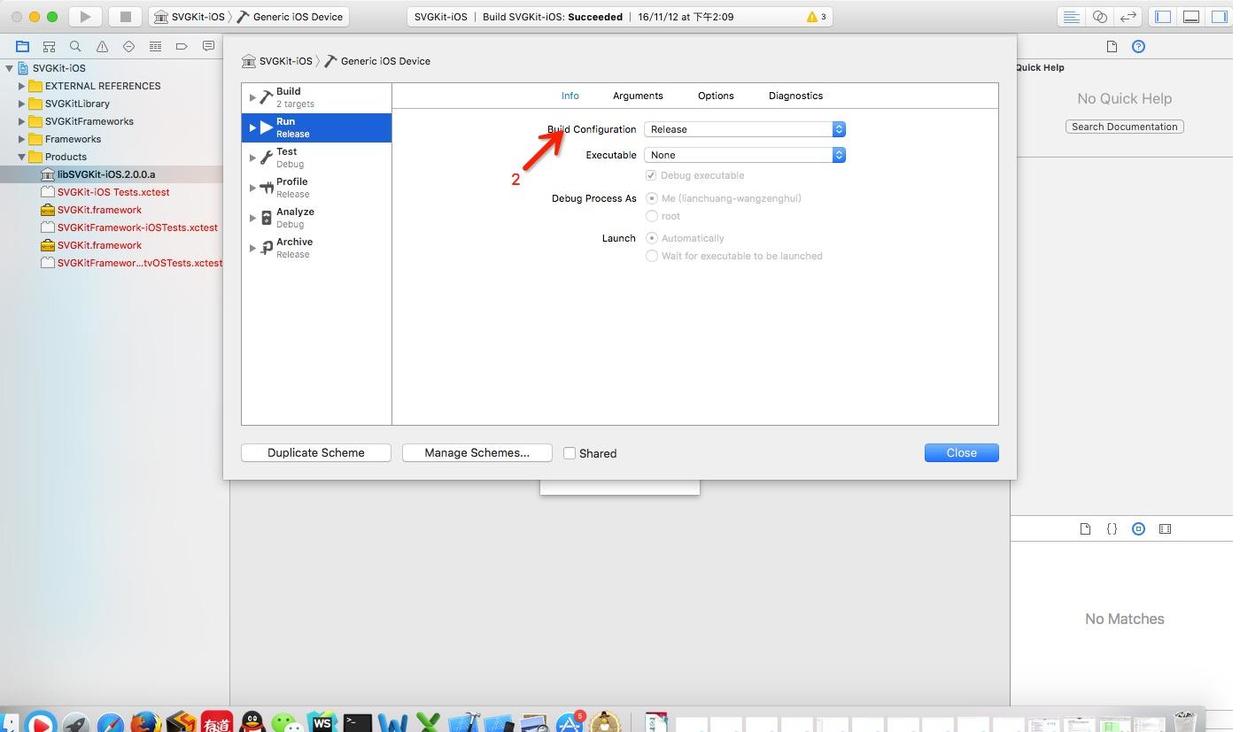Show the Quick Help inspector icon
1240x732 pixels.
pyautogui.click(x=1138, y=46)
